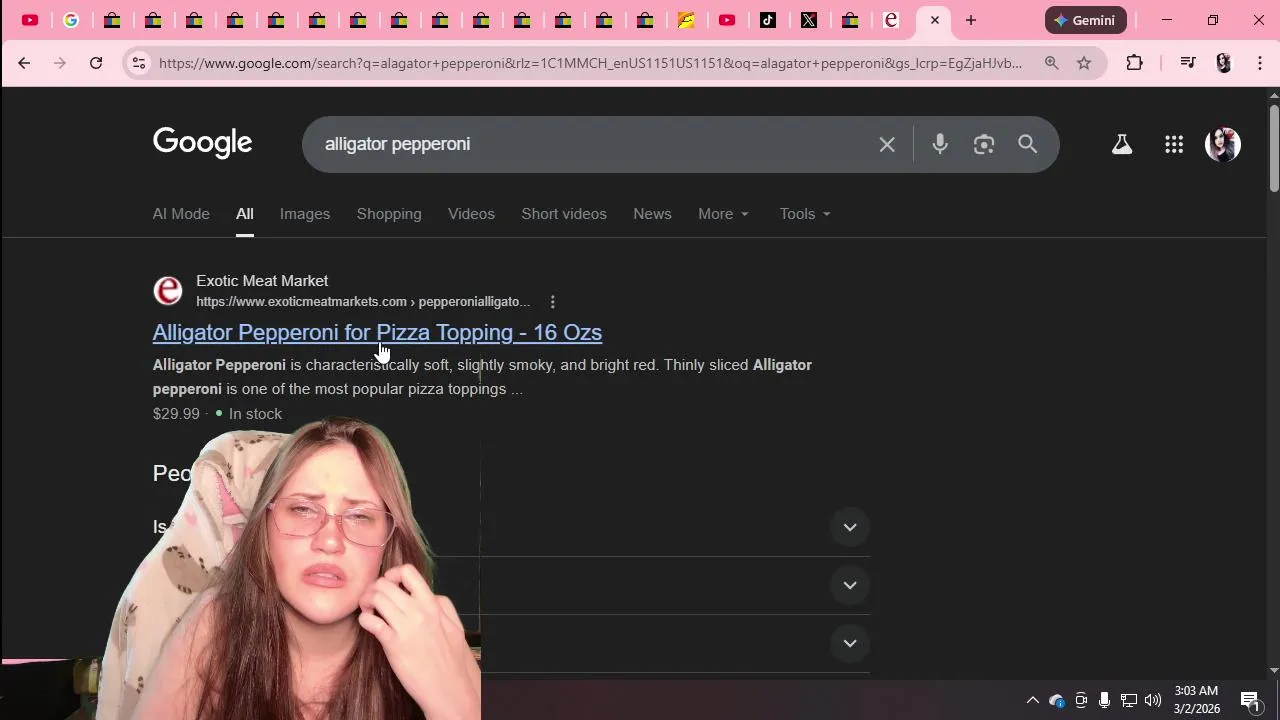This screenshot has height=720, width=1280.
Task: Open the Extensions puzzle icon
Action: click(1134, 63)
